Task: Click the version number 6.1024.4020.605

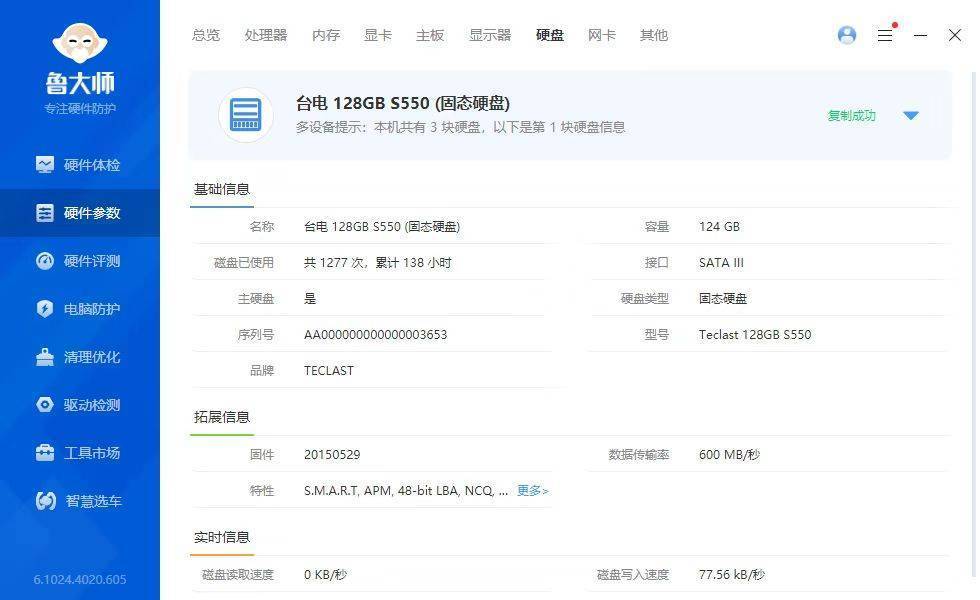Action: 80,579
